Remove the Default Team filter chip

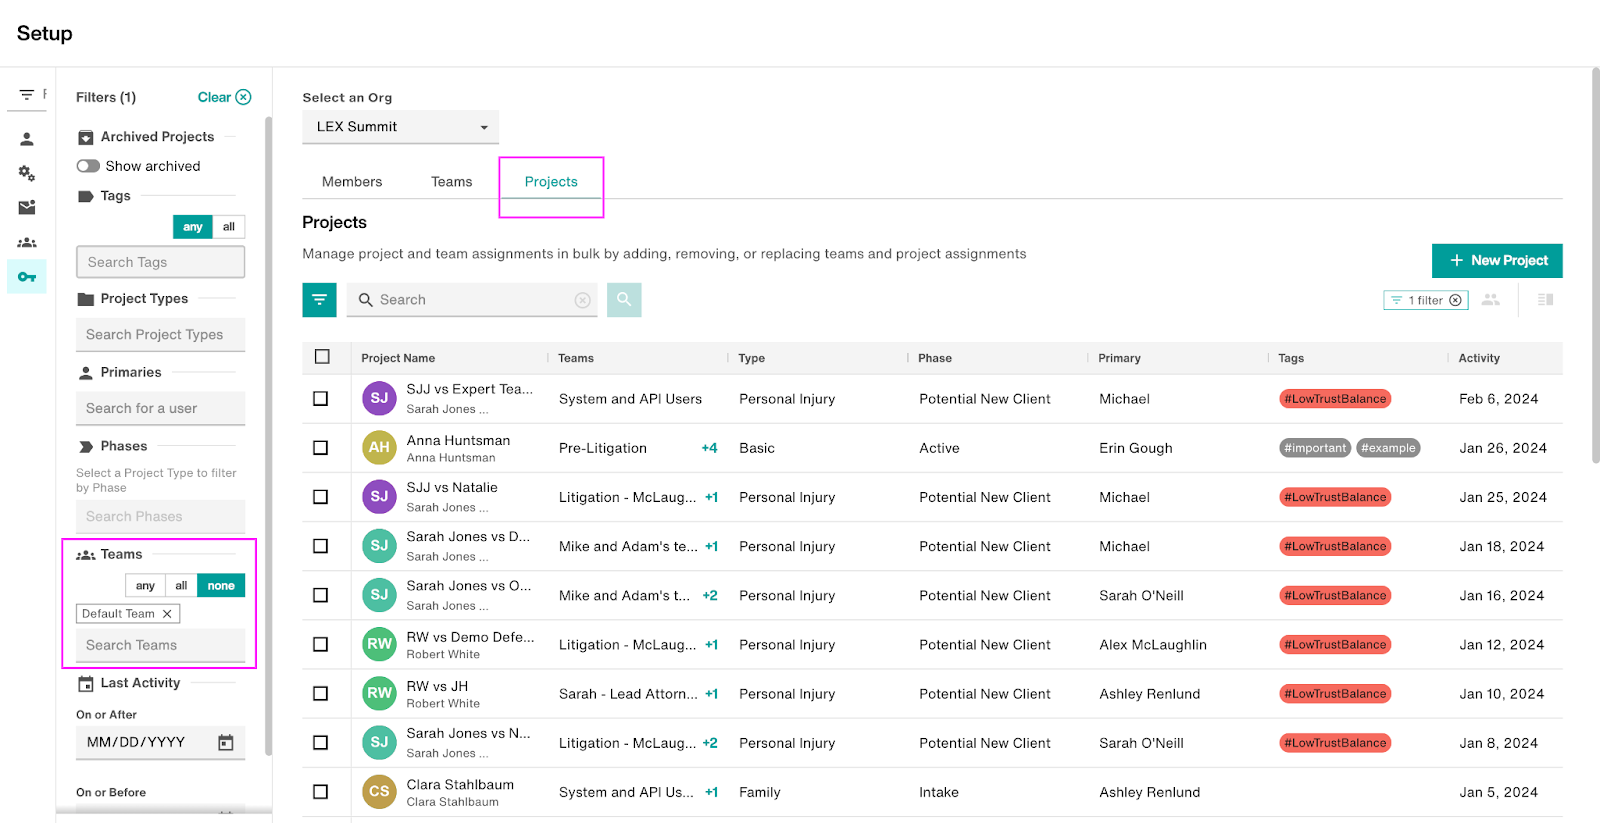coord(167,614)
